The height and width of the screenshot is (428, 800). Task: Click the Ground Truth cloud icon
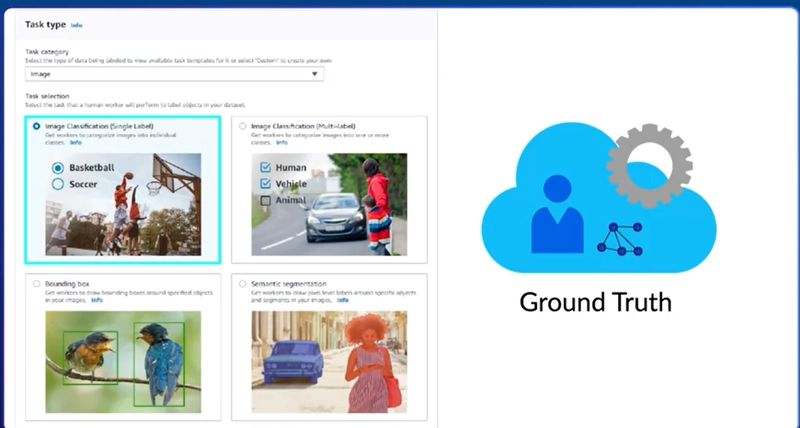coord(598,198)
